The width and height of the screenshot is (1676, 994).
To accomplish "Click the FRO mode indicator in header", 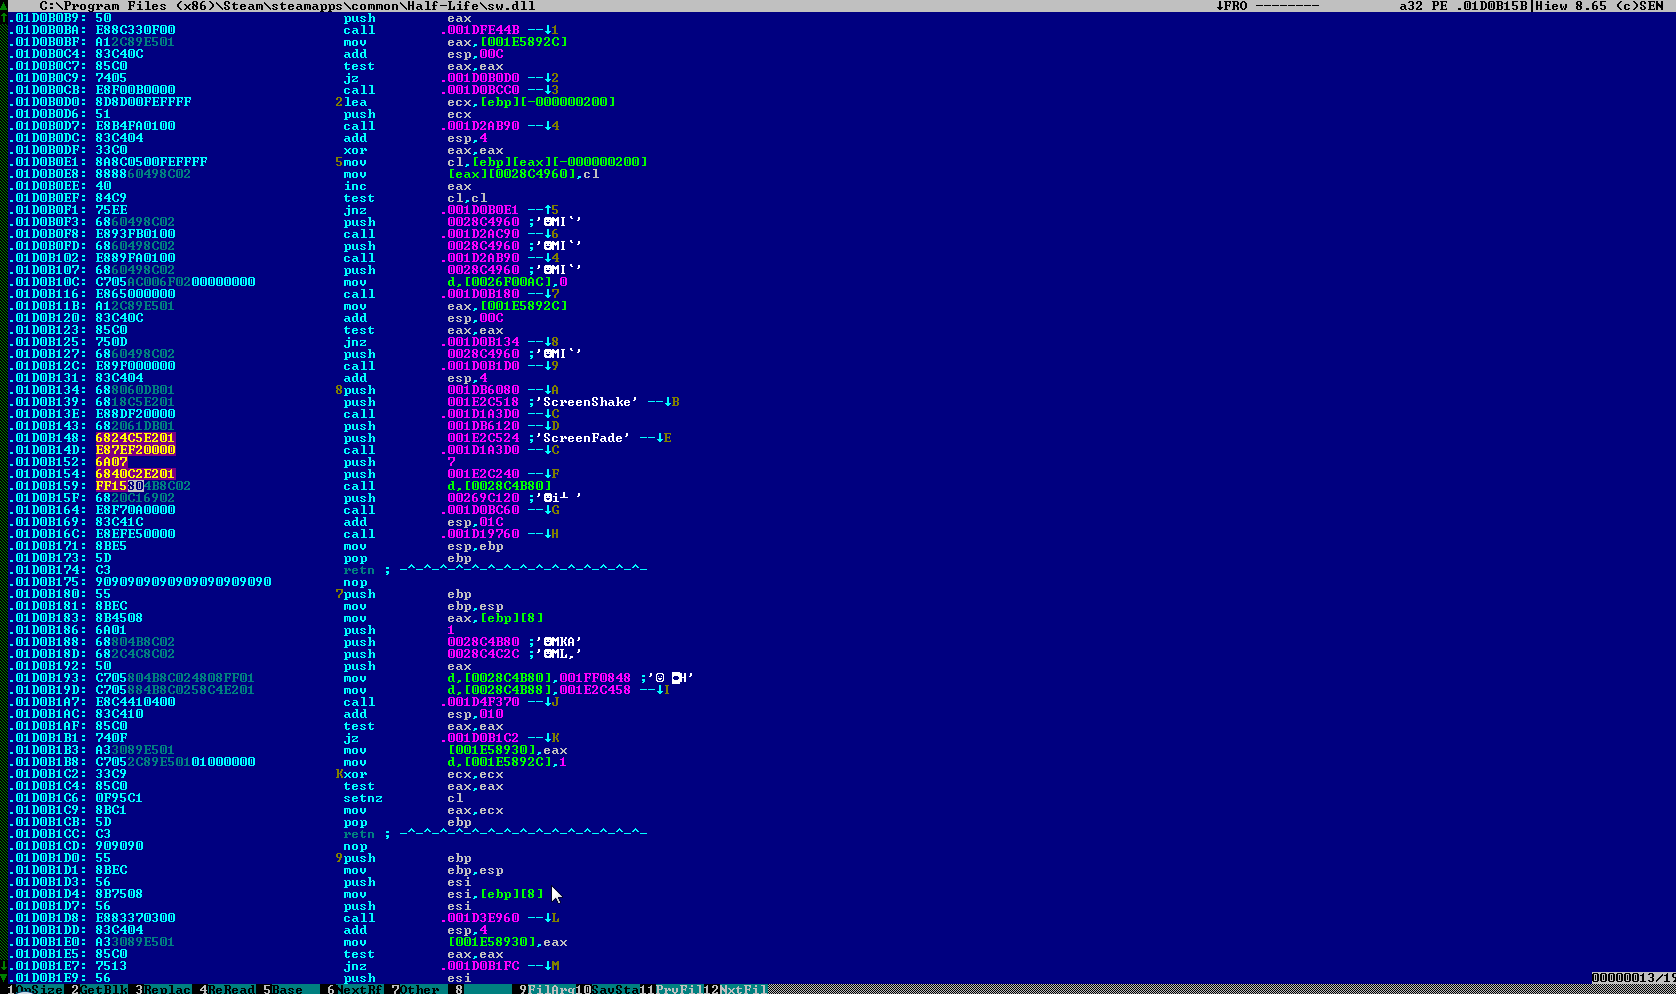I will tap(1232, 6).
